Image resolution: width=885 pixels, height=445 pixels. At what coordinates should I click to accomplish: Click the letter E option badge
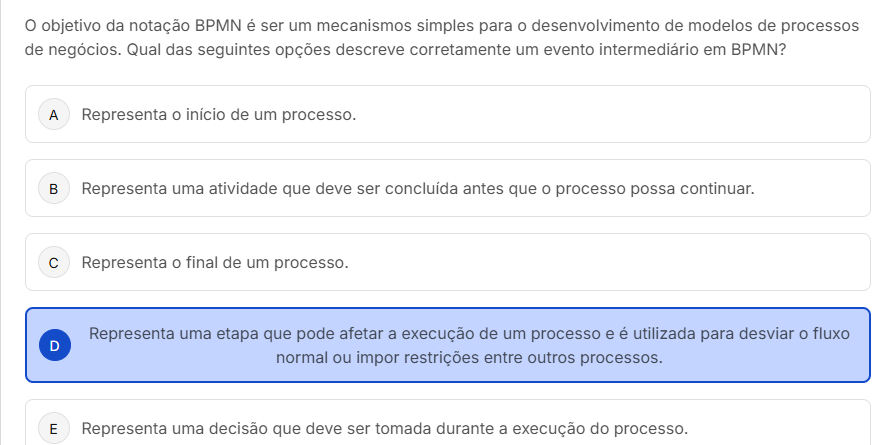click(x=54, y=429)
